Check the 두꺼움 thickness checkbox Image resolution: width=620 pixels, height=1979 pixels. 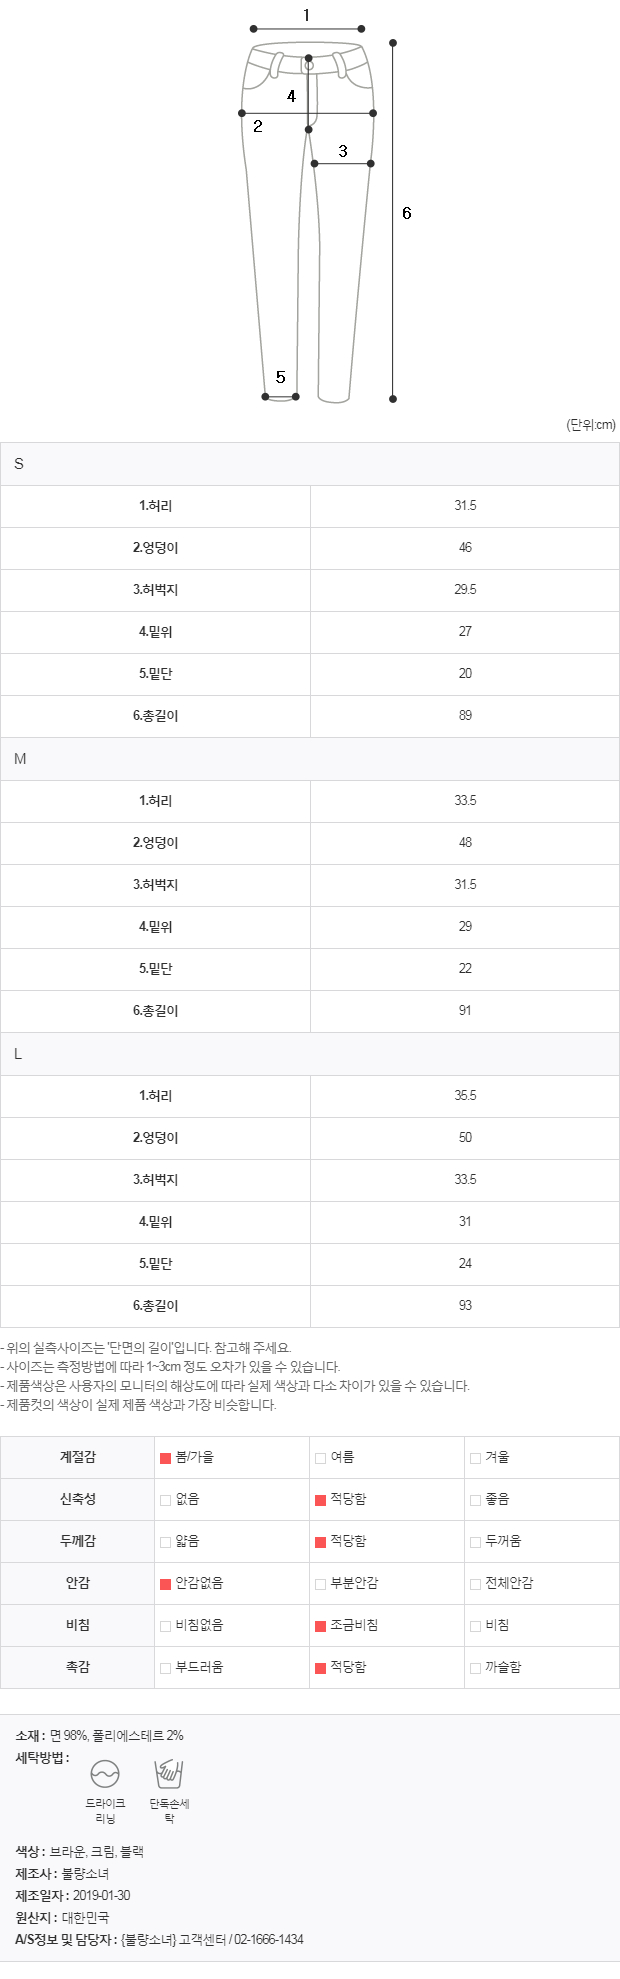pos(476,1542)
